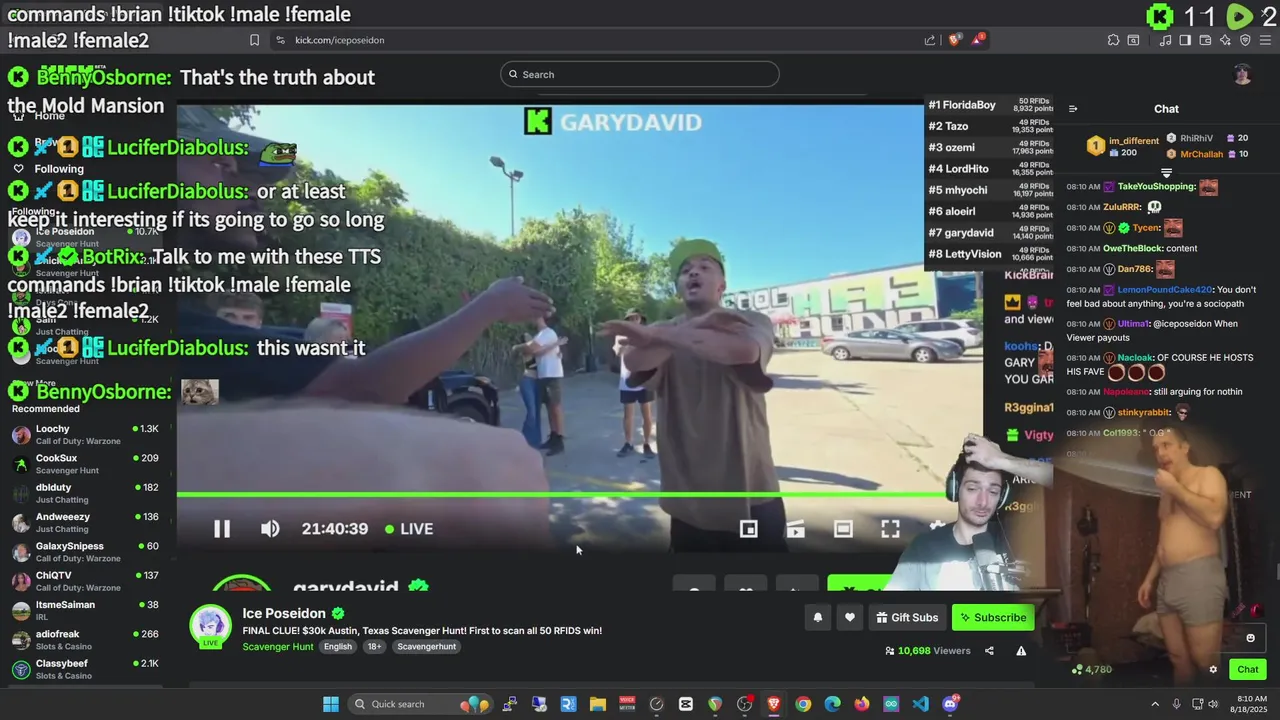Viewport: 1280px width, 720px height.
Task: Open Brave Shields lion icon
Action: click(954, 39)
